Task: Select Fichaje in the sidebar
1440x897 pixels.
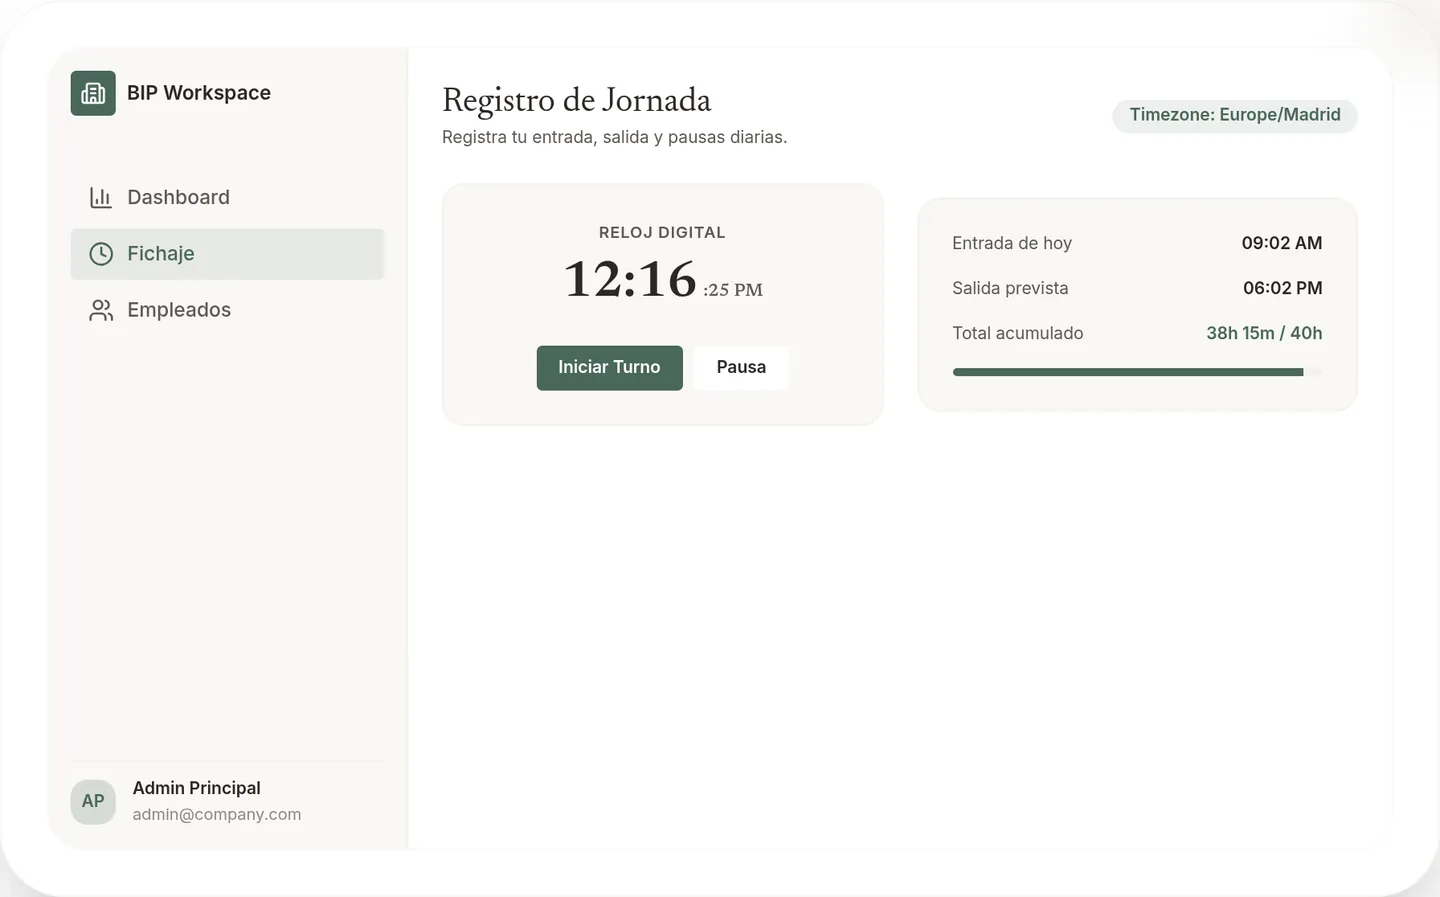Action: 227,254
